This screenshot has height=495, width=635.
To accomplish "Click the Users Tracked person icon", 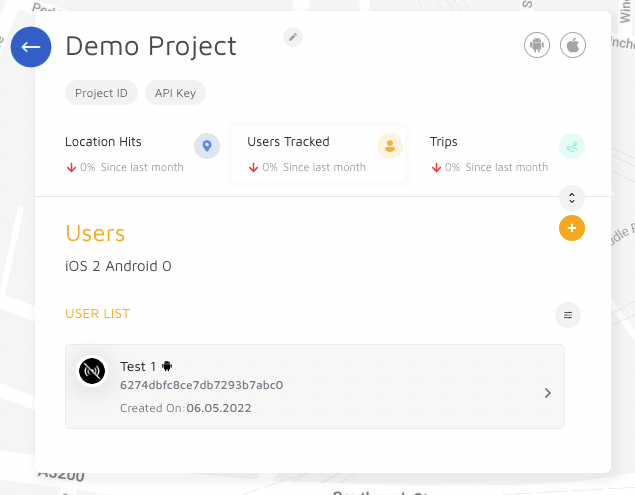I will click(389, 146).
